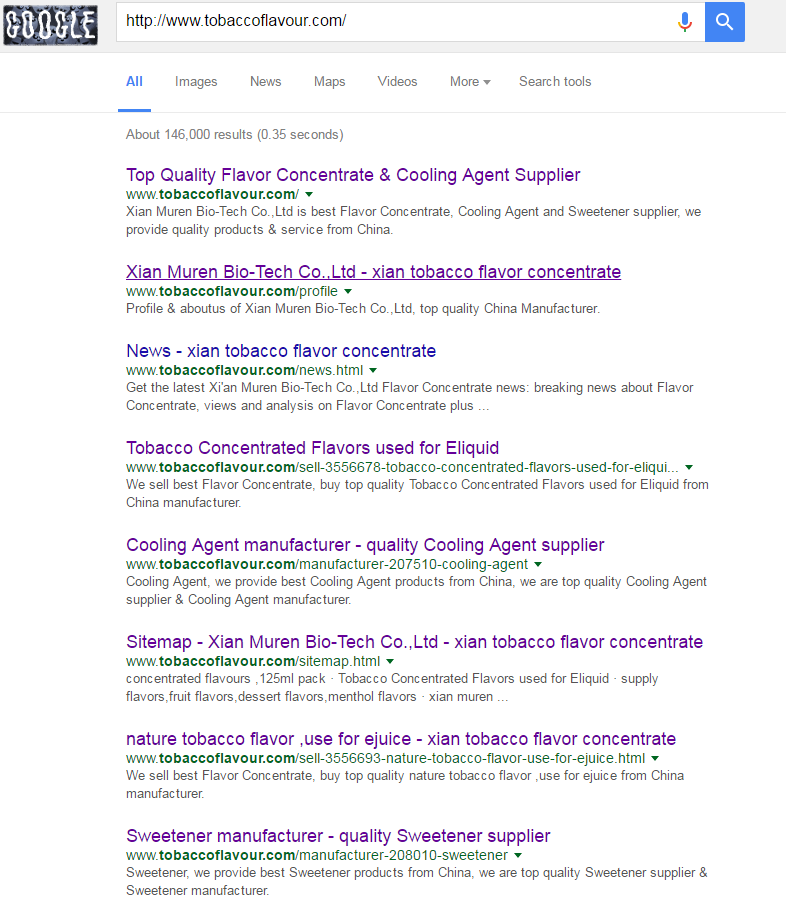
Task: Open 'Sweetener manufacturer - quality Sweetener supplier' result
Action: (x=338, y=836)
